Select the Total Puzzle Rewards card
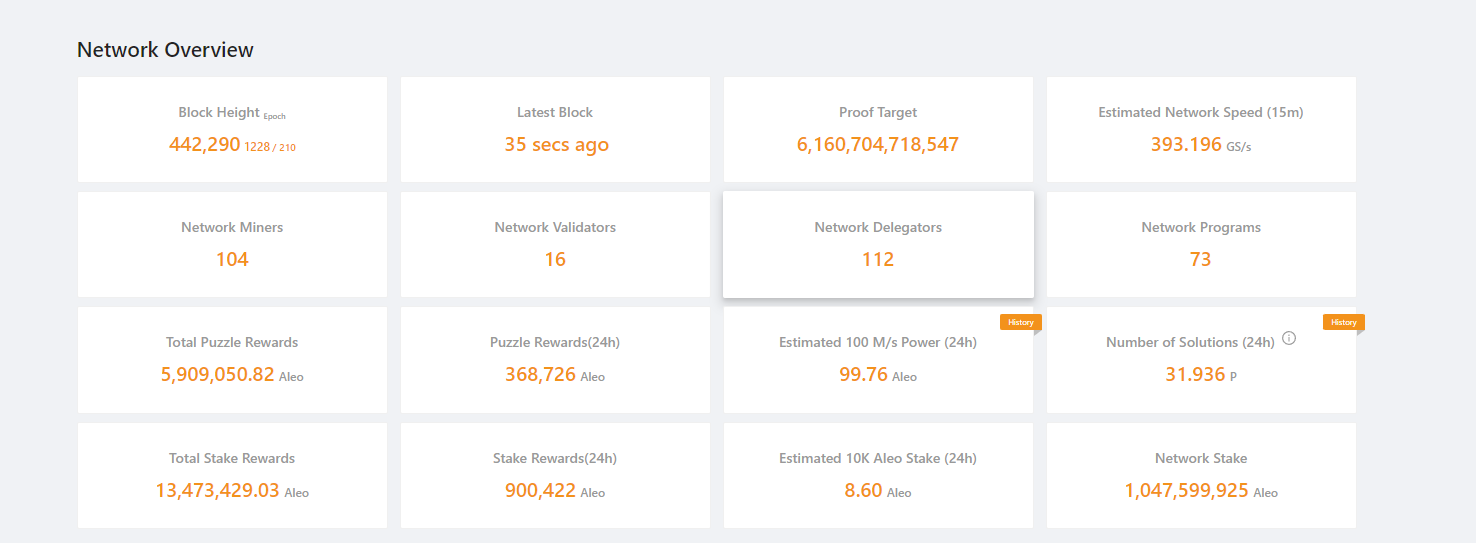 (232, 360)
